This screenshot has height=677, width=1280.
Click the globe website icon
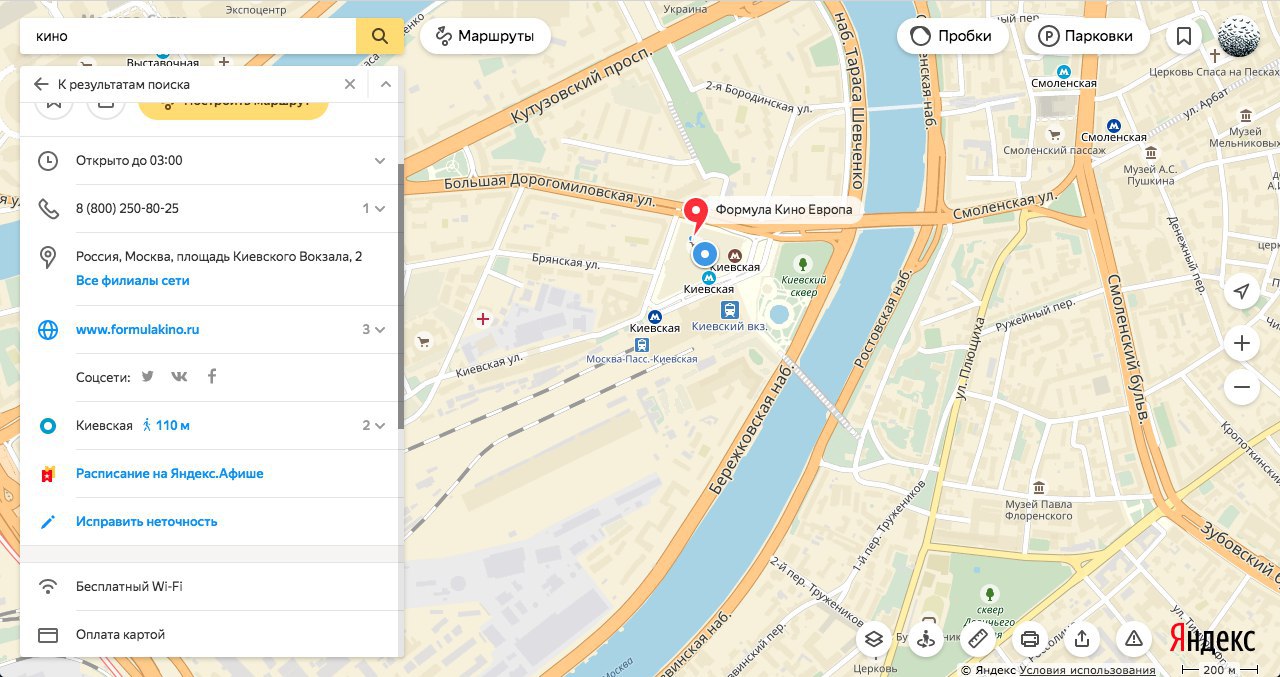tap(47, 329)
